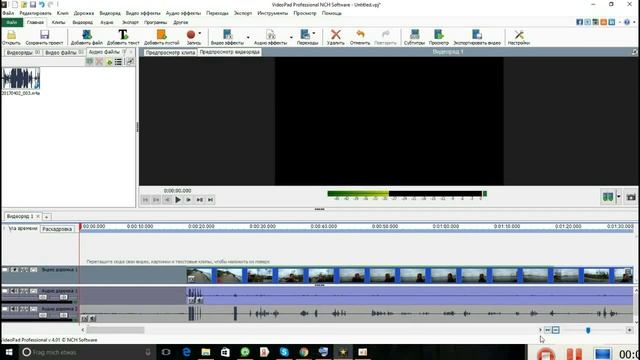
Task: Toggle the Аудио дорожка 2 track enable checkbox
Action: tap(5, 309)
